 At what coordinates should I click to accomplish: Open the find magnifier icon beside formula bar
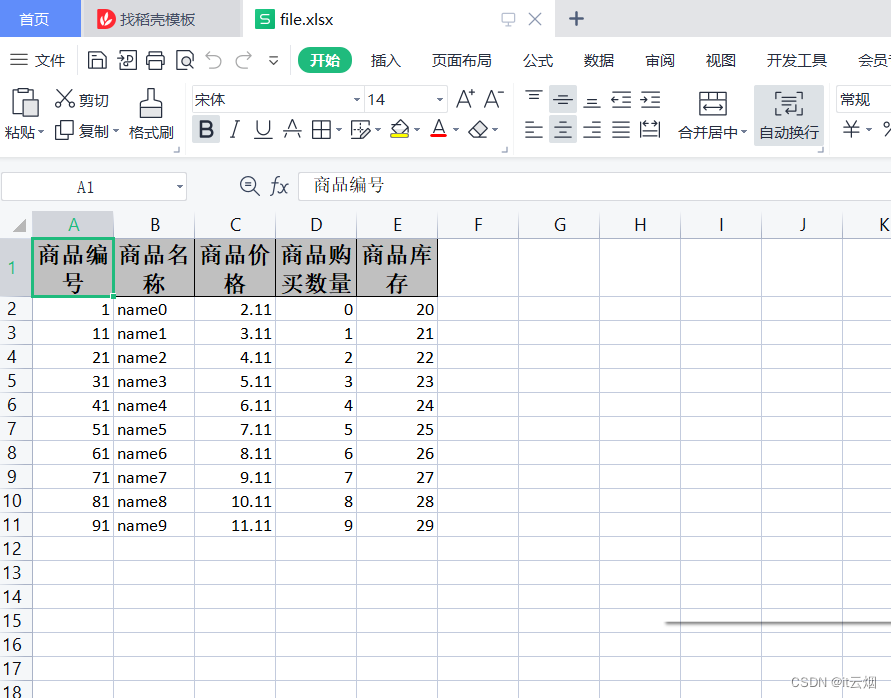(x=249, y=186)
